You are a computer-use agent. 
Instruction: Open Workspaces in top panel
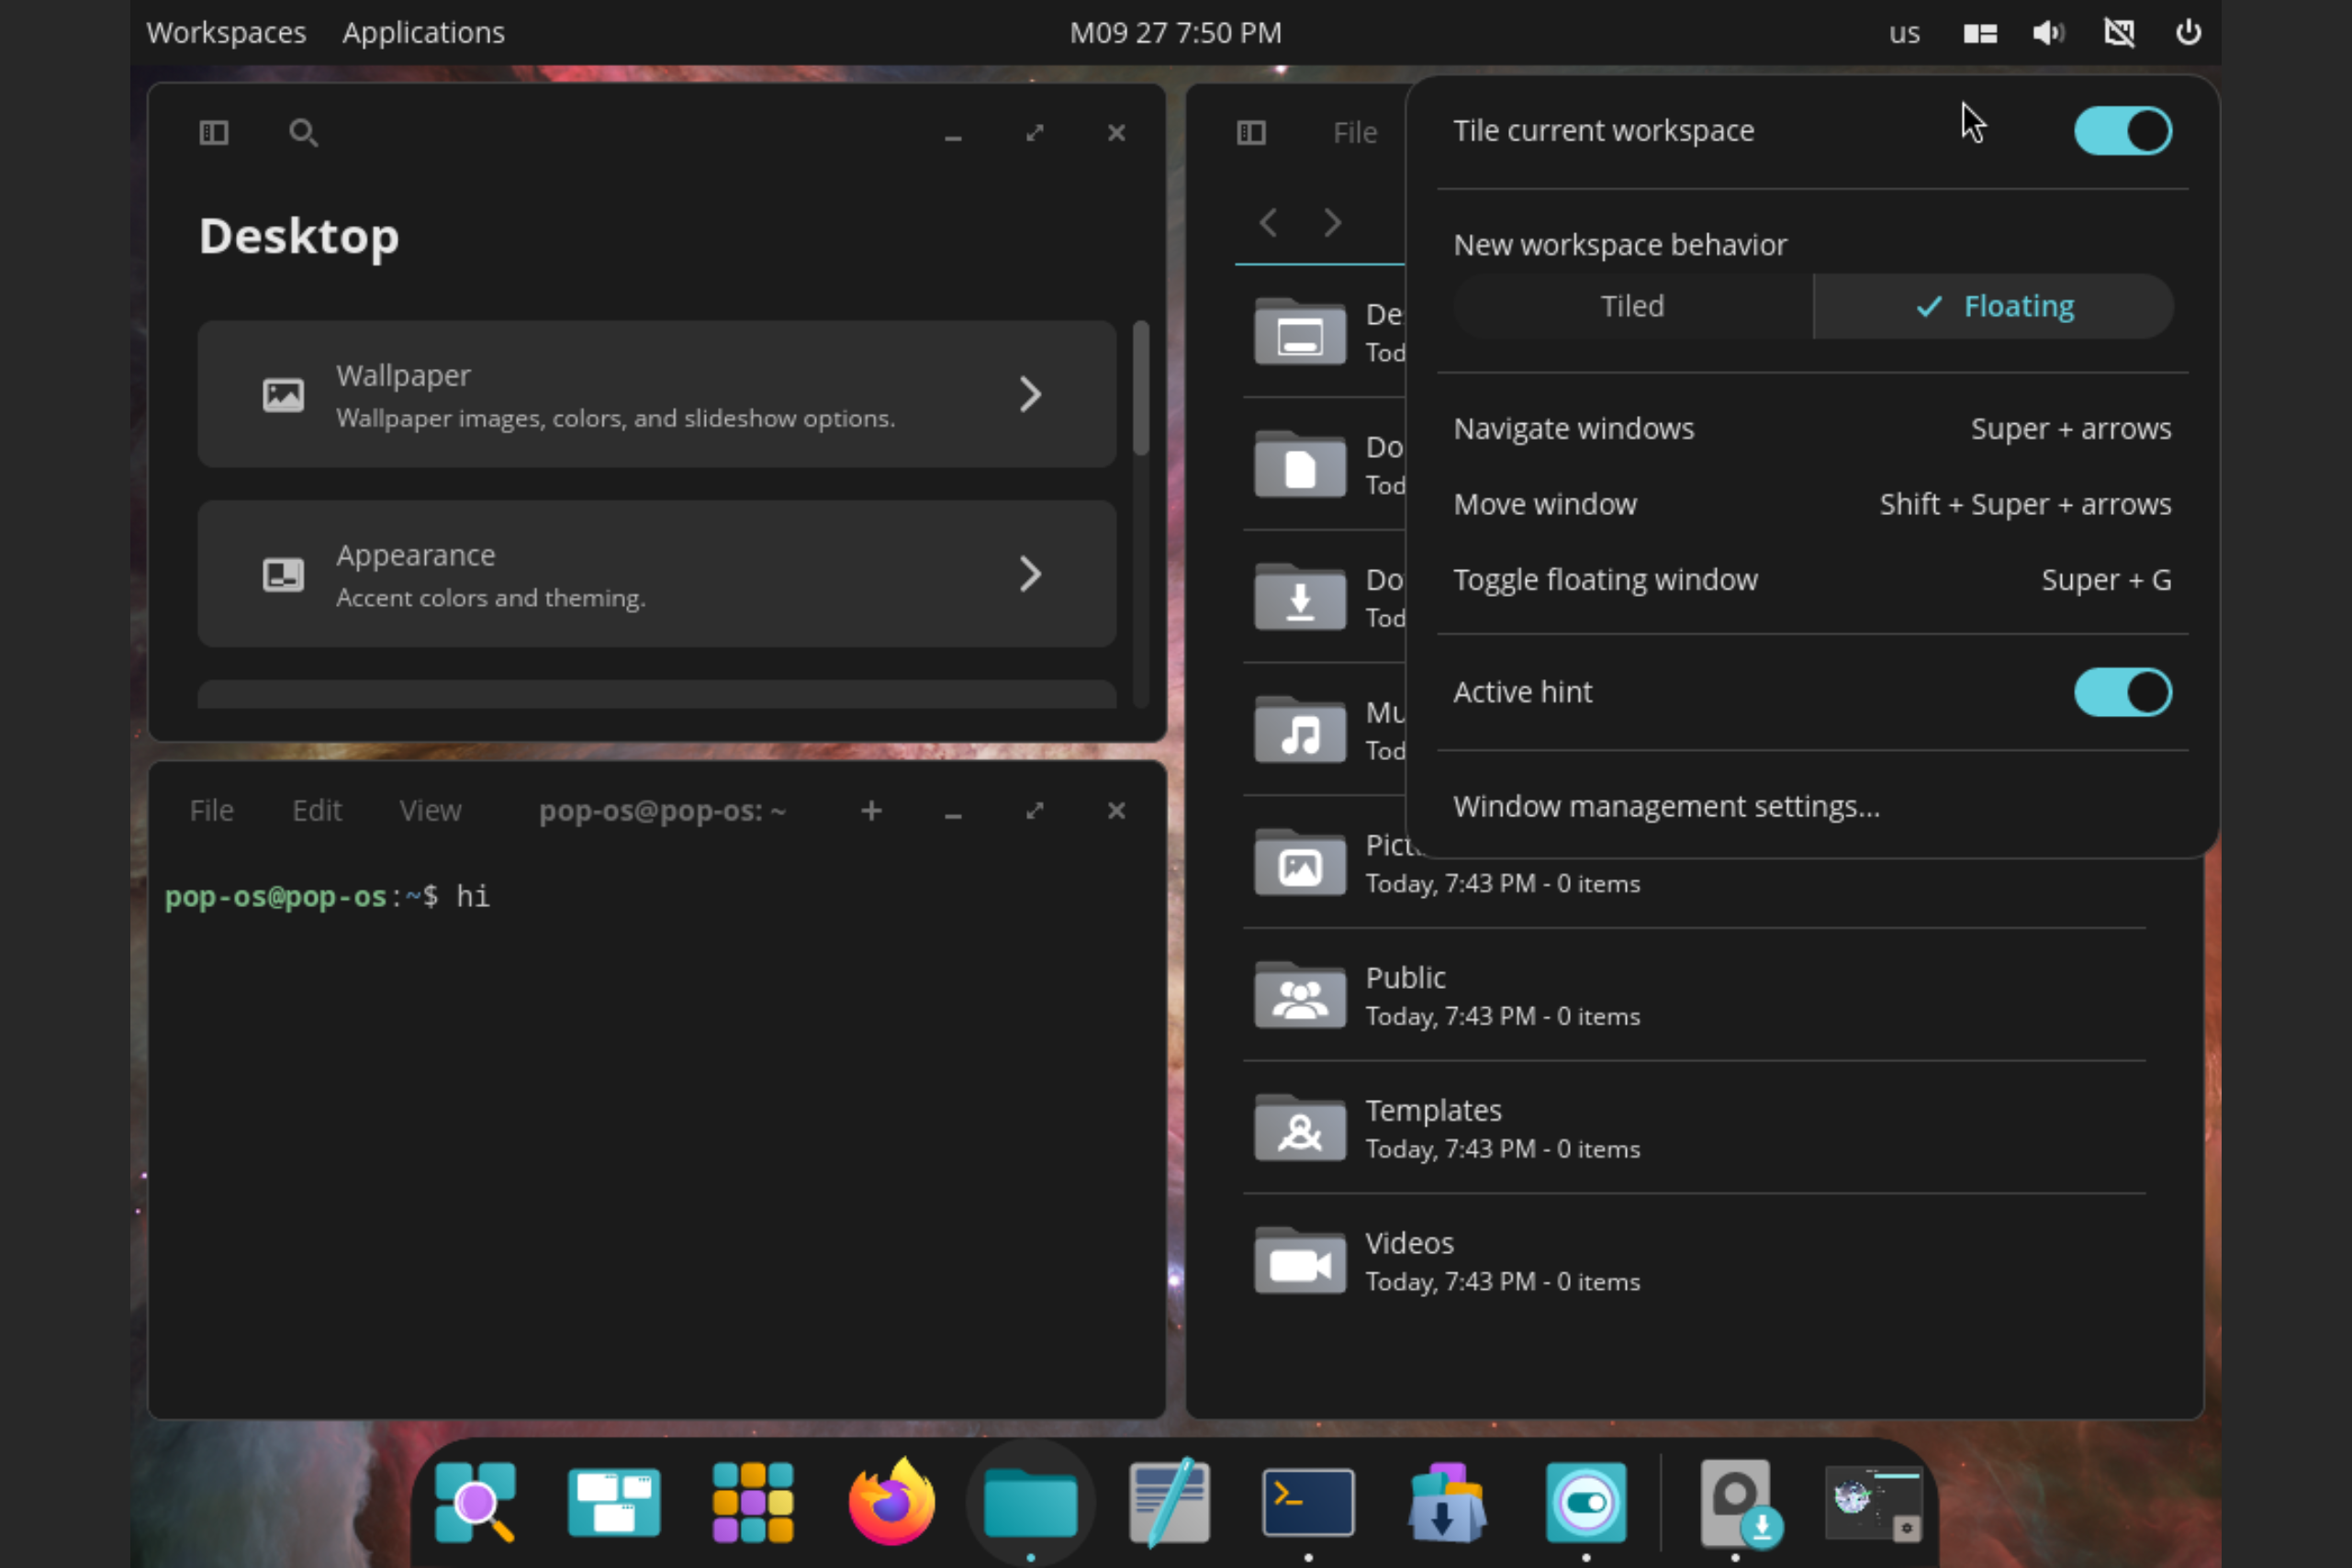[226, 33]
